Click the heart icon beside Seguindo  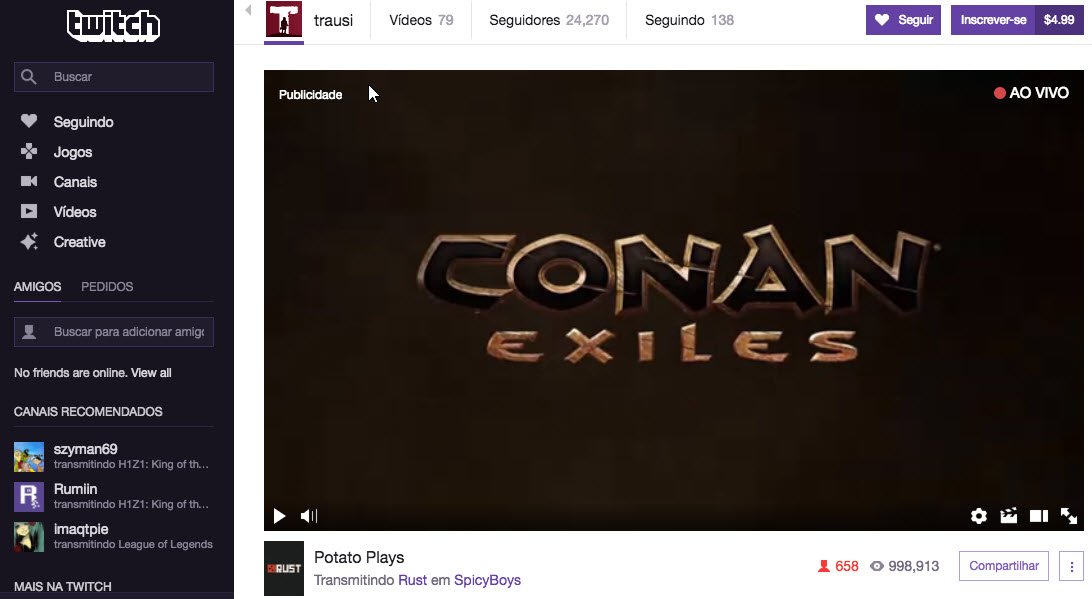tap(29, 121)
